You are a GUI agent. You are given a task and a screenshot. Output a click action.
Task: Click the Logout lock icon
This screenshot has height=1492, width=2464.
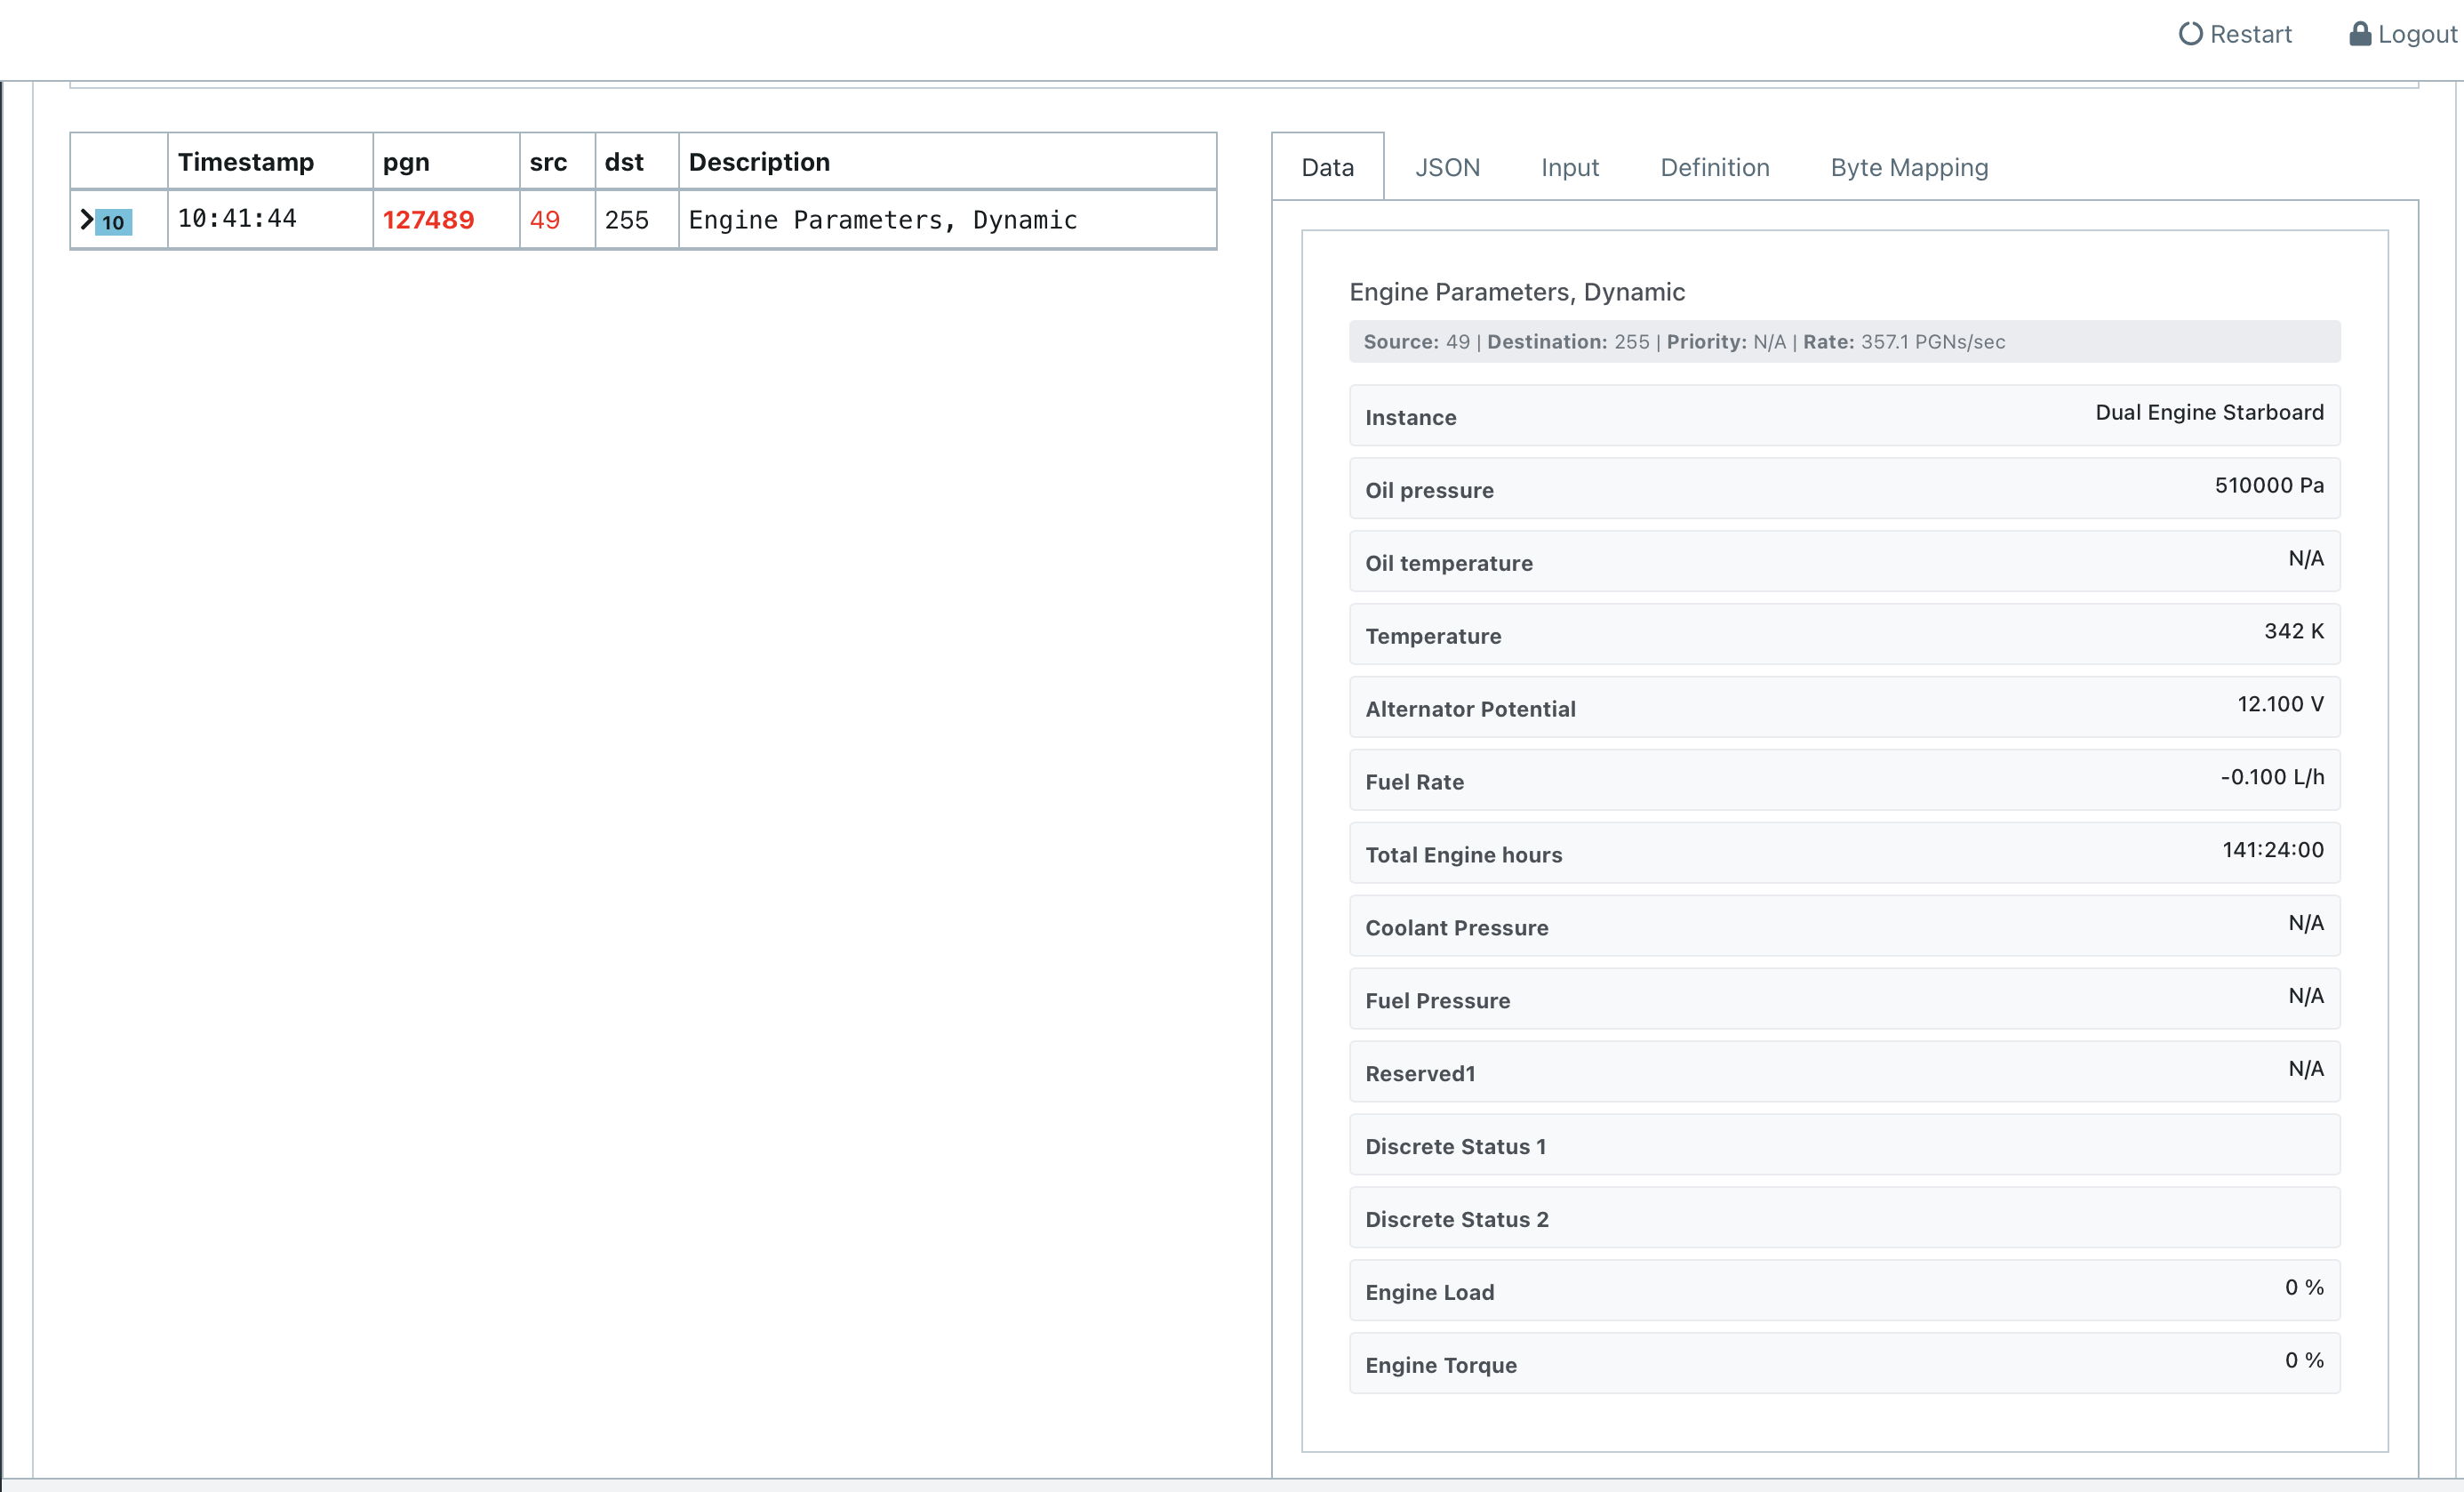[2359, 34]
